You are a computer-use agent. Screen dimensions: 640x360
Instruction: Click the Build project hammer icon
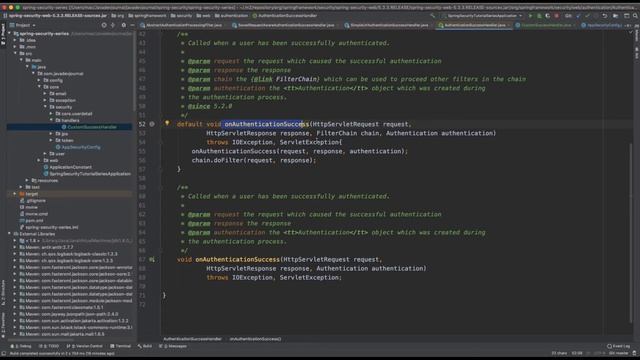click(432, 16)
